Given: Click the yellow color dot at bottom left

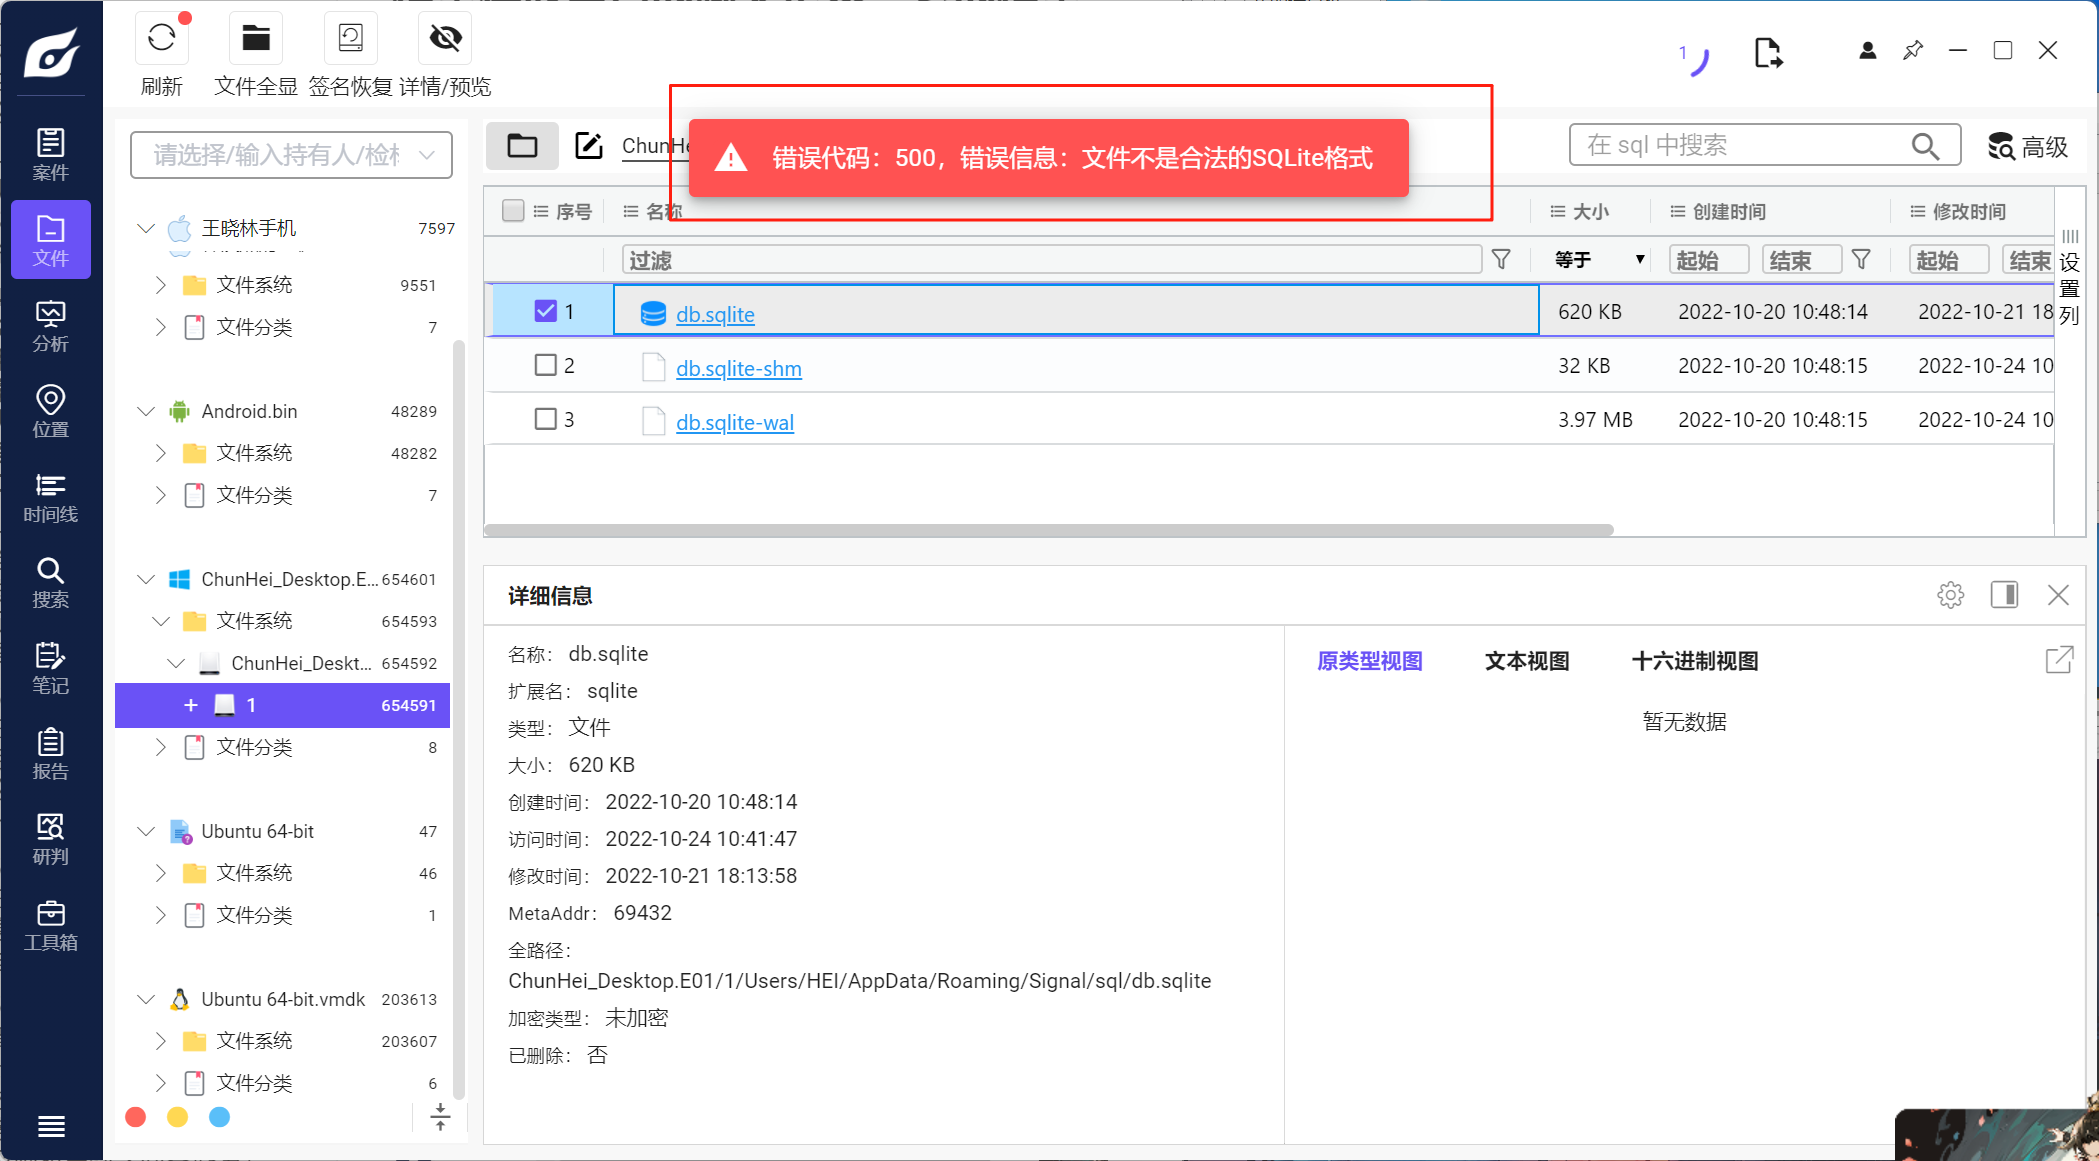Looking at the screenshot, I should coord(177,1117).
